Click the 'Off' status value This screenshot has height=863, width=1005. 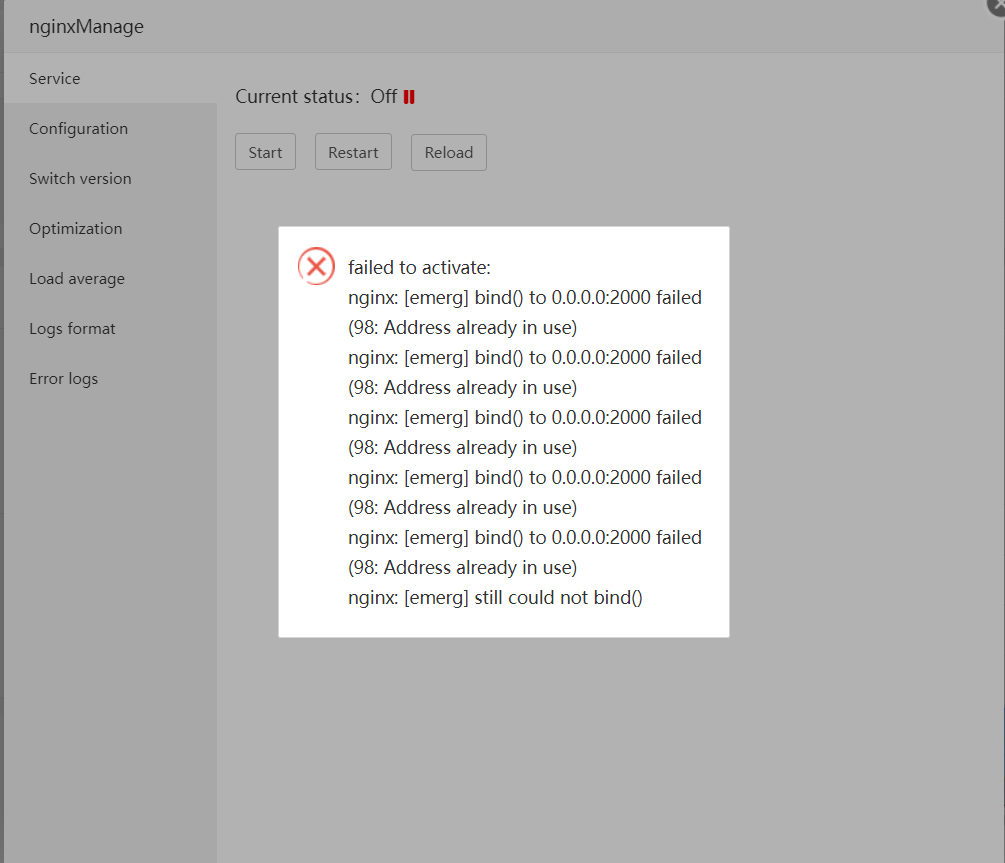click(x=384, y=97)
